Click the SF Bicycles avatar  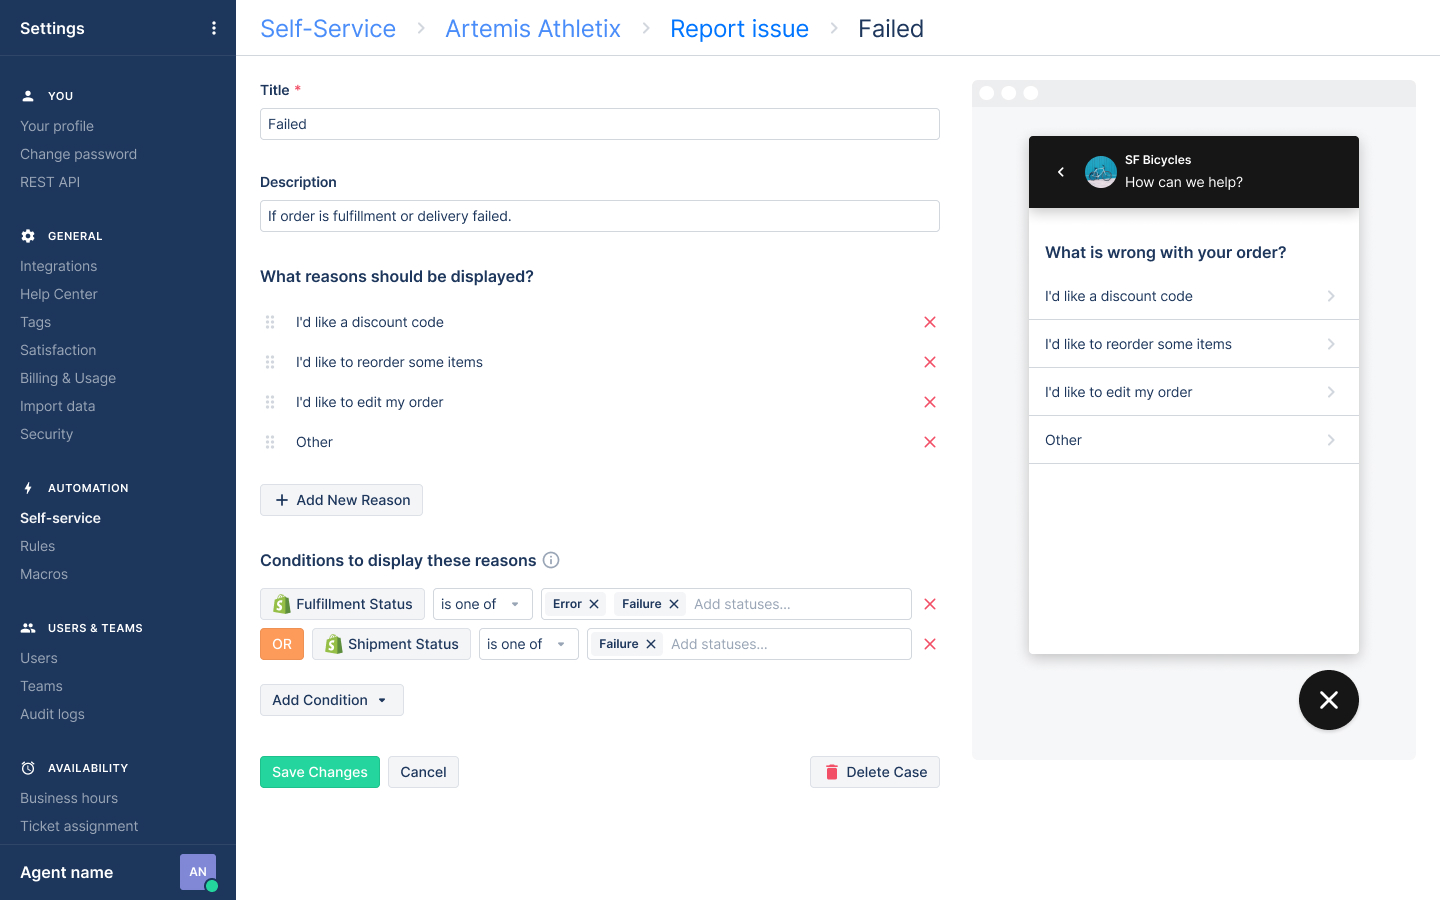click(1101, 172)
